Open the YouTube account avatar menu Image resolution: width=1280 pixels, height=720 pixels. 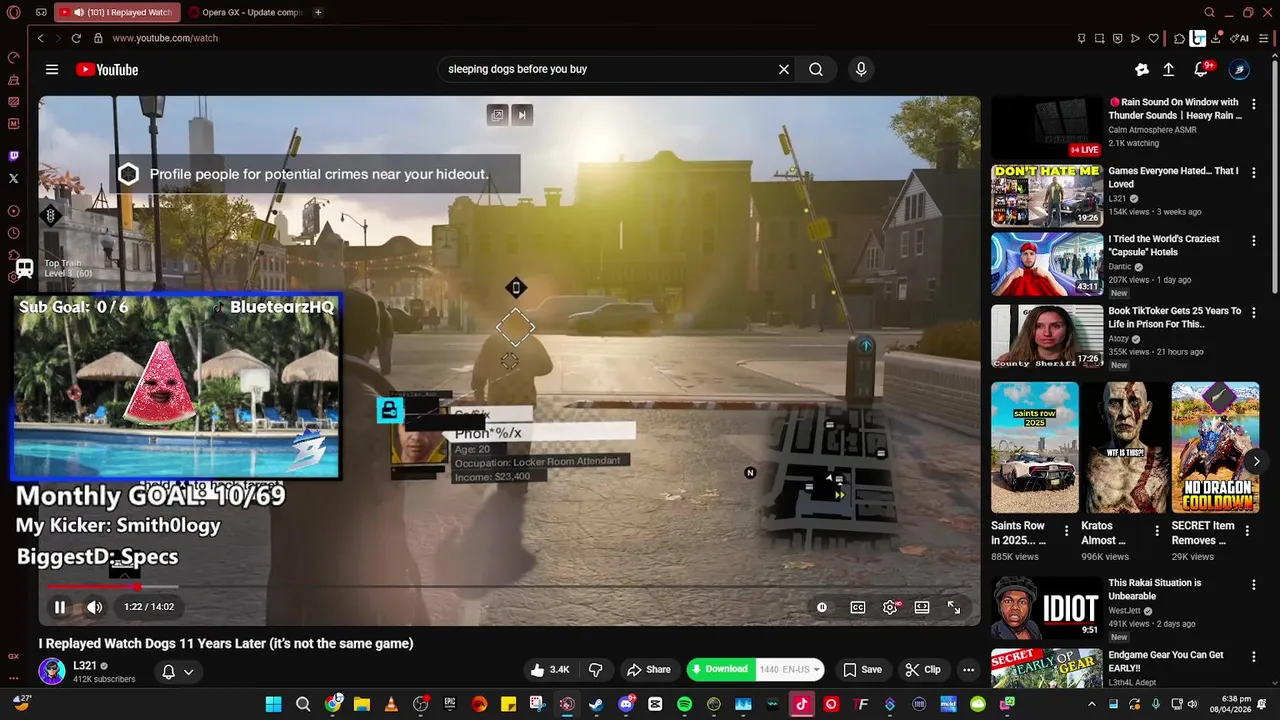[1239, 69]
